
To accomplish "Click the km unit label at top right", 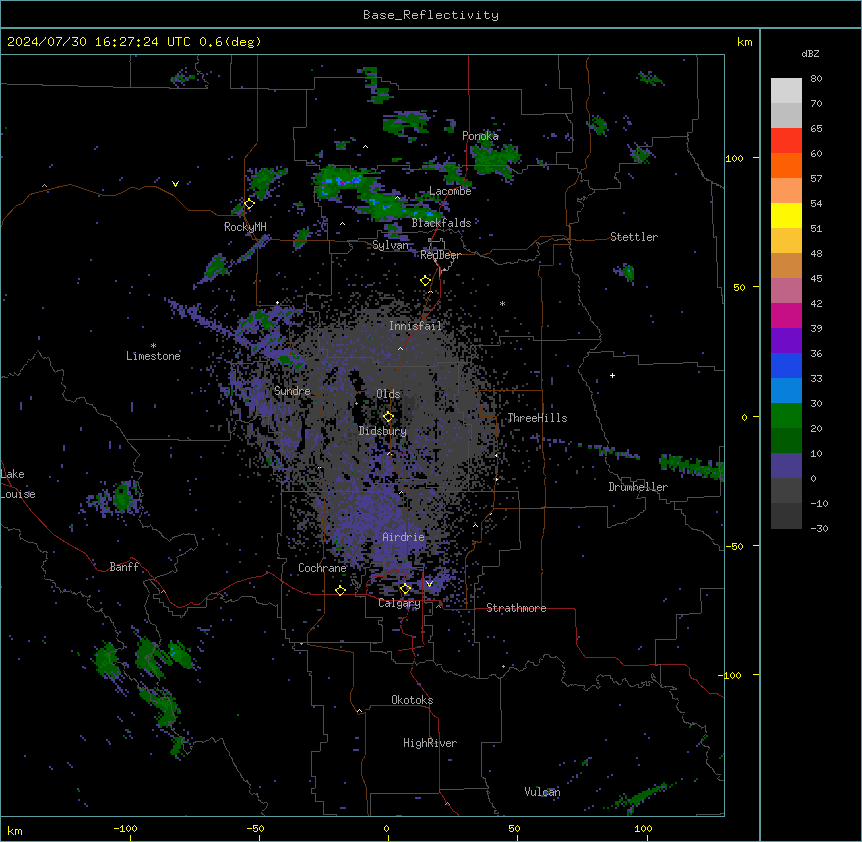I will tap(745, 42).
